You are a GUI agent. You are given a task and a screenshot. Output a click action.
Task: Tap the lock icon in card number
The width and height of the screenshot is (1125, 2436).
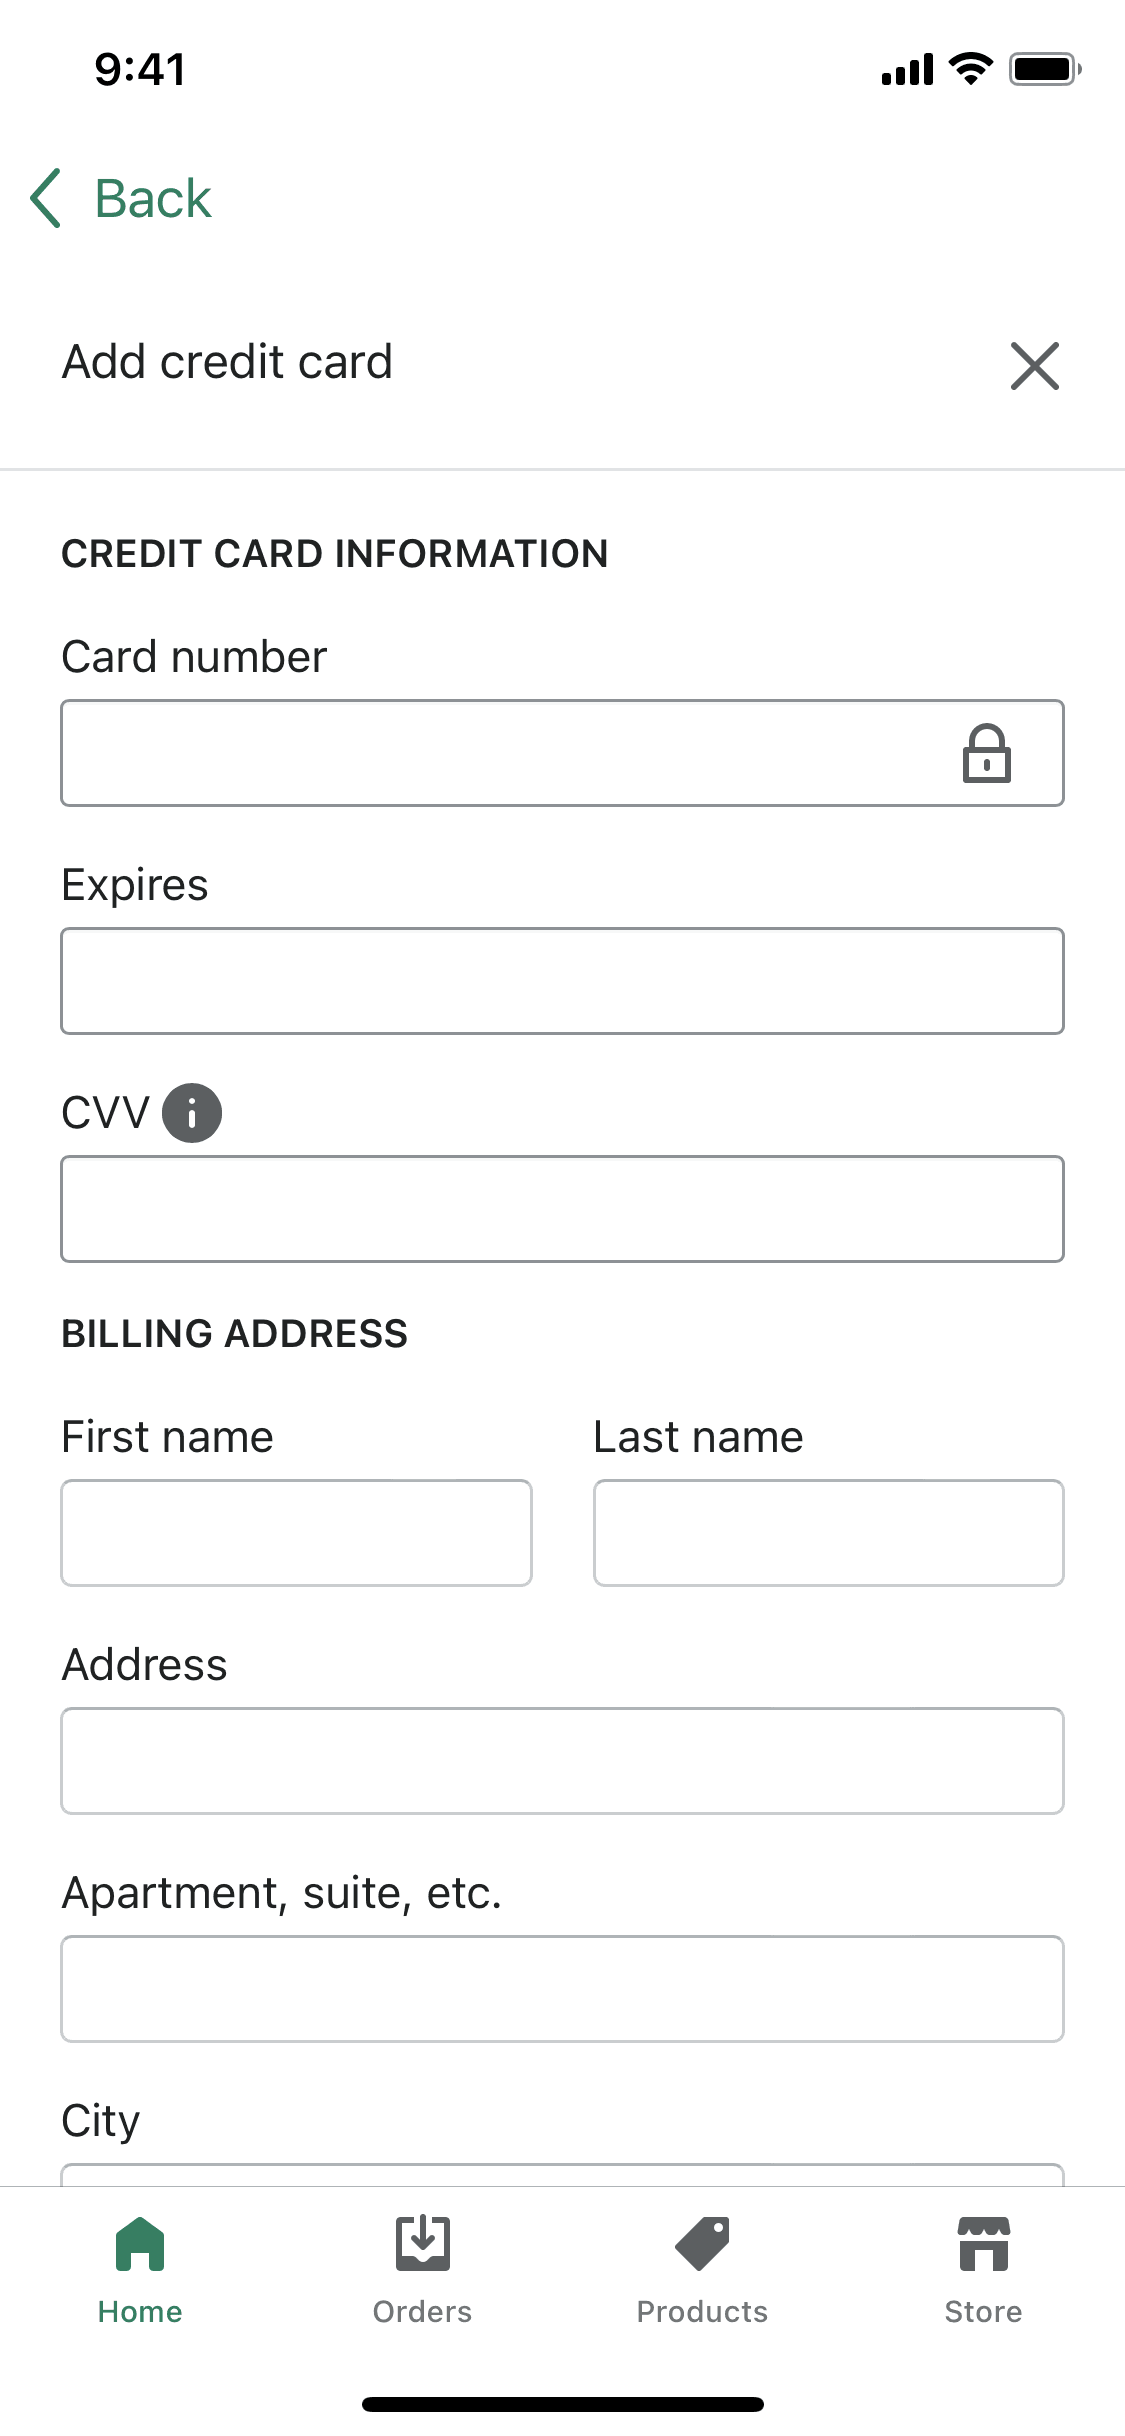[x=986, y=753]
